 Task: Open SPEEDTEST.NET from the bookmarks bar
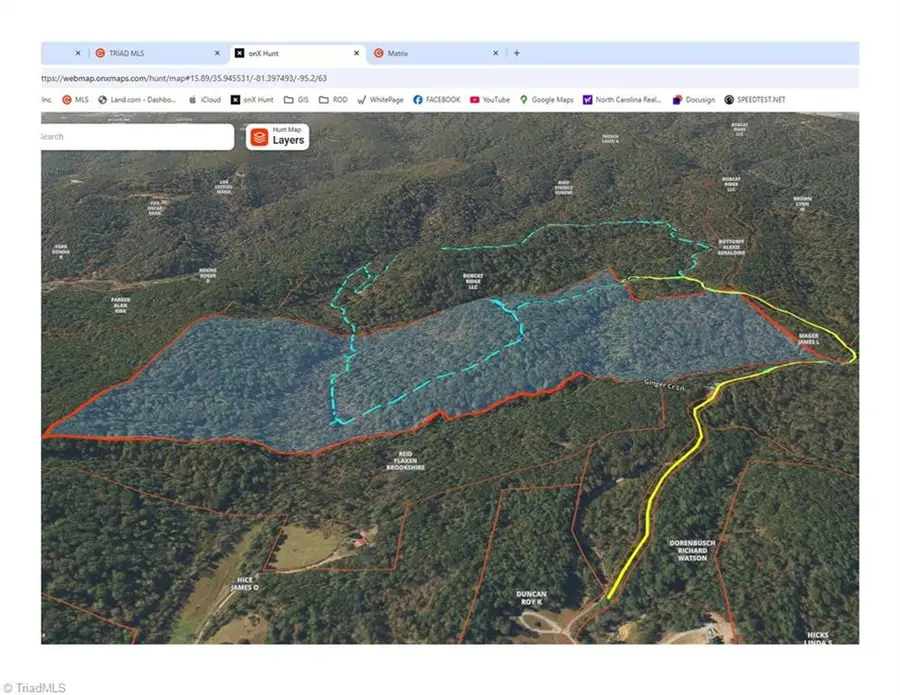756,99
